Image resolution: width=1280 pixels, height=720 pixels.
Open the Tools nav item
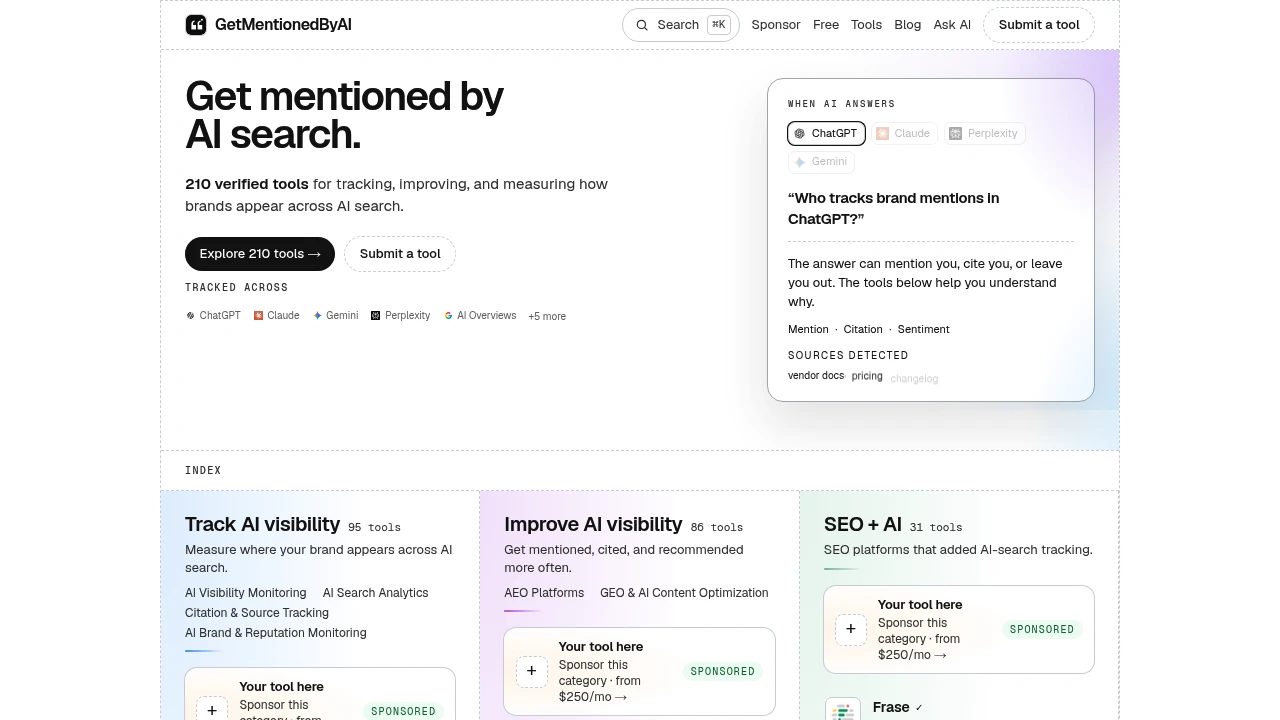(x=867, y=25)
